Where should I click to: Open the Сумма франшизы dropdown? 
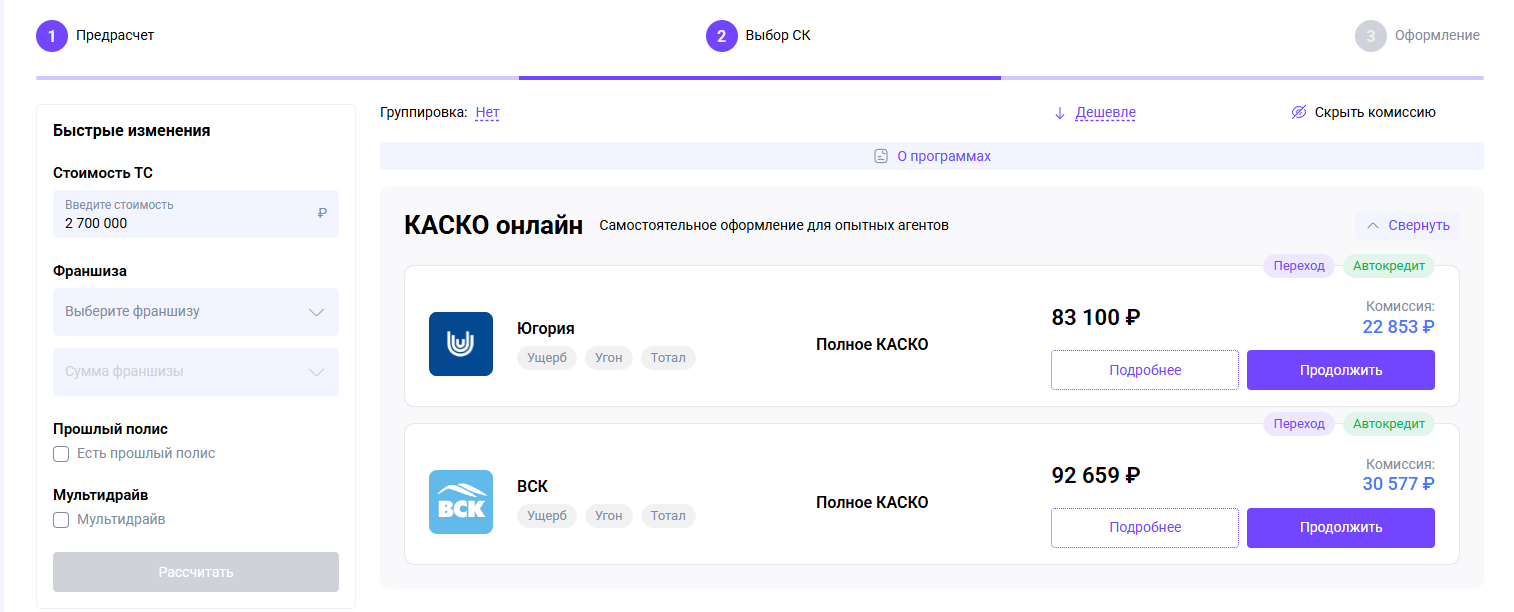pyautogui.click(x=196, y=372)
